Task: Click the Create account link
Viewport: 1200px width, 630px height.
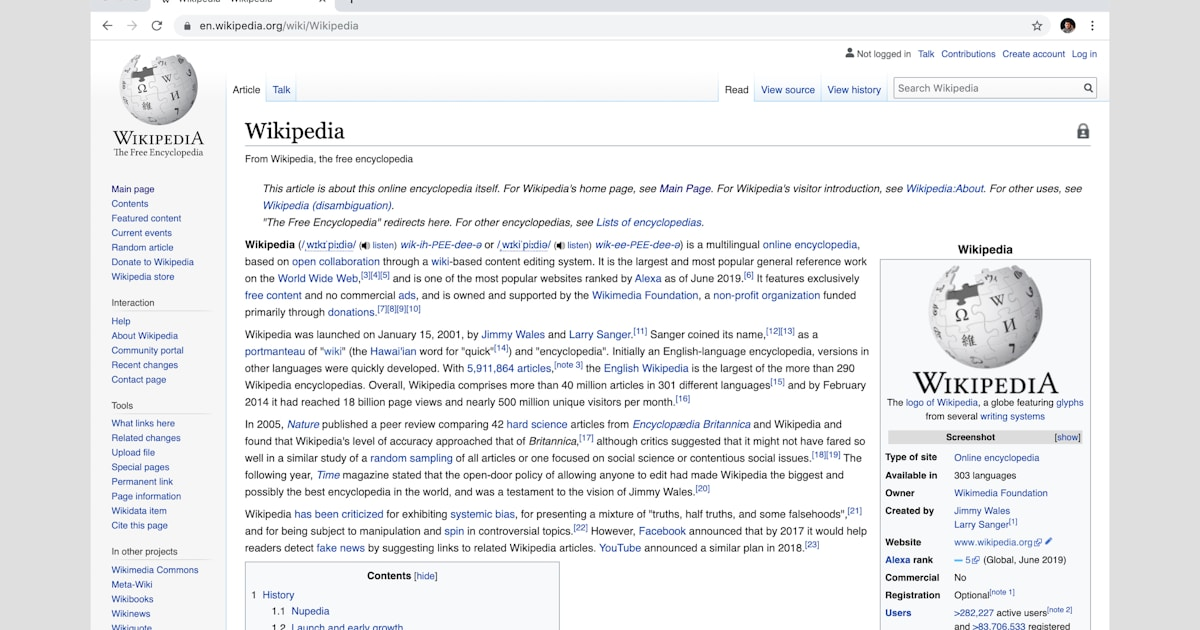Action: 1032,54
